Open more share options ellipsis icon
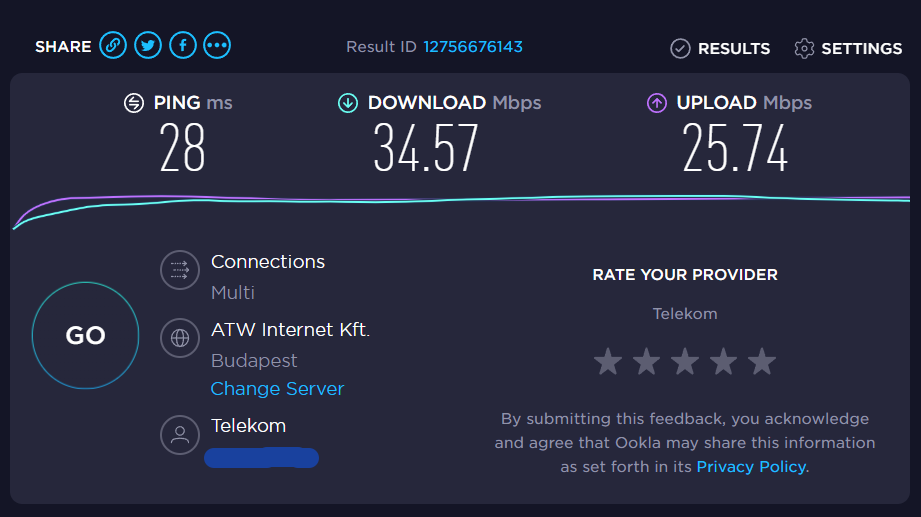 [x=217, y=46]
